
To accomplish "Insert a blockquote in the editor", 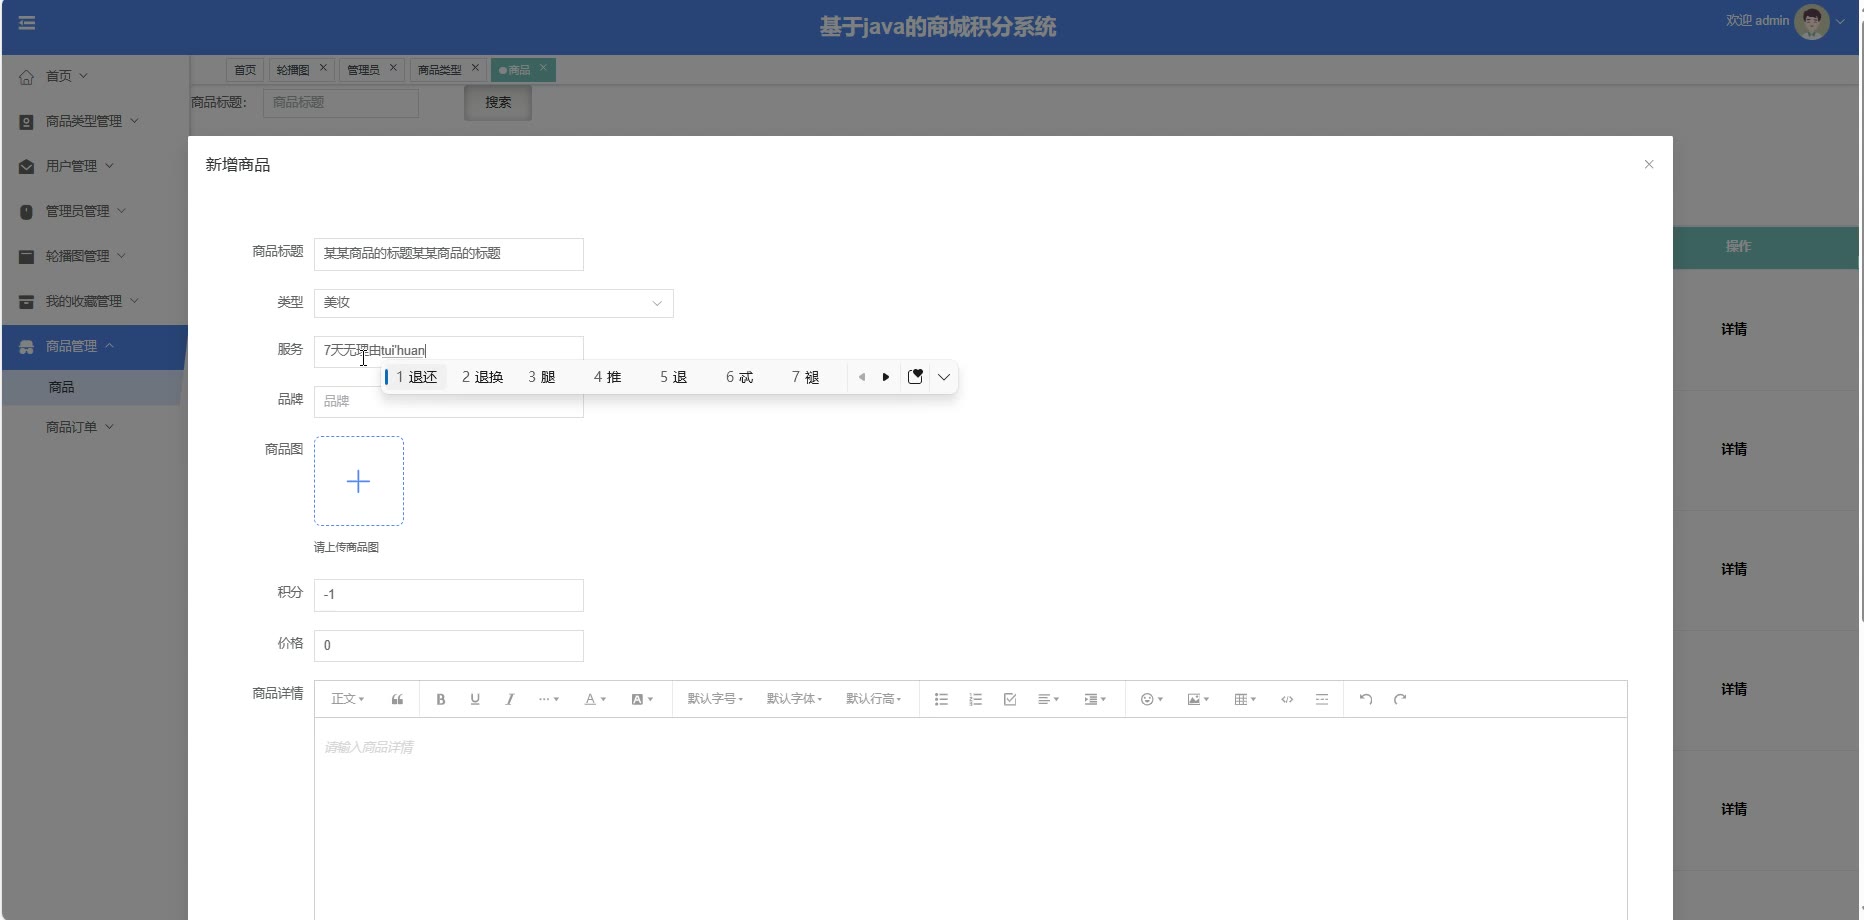I will [x=397, y=700].
